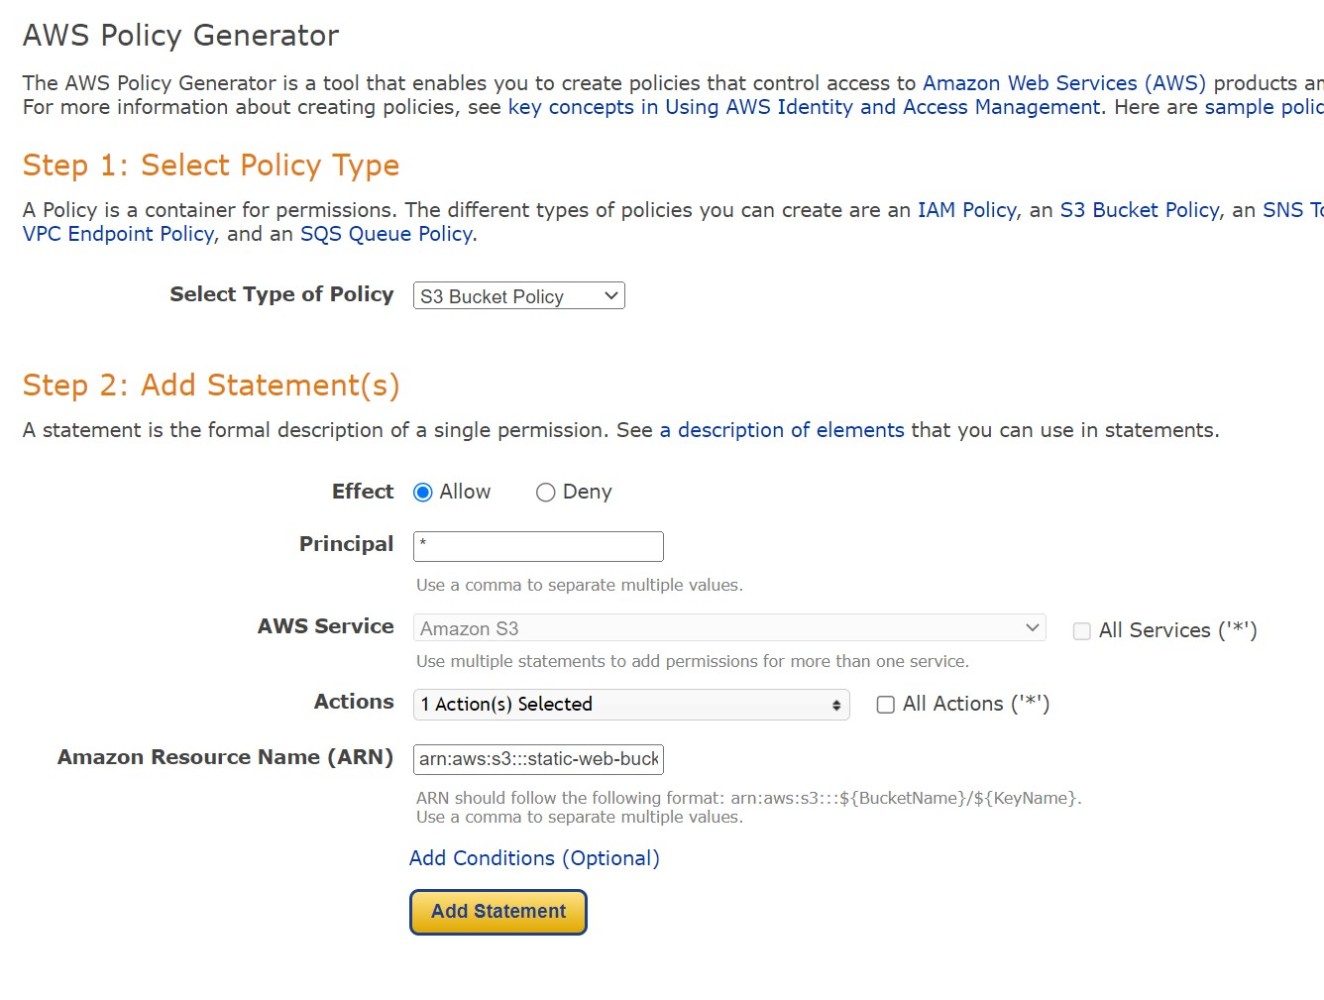The height and width of the screenshot is (1000, 1324).
Task: Expand the Actions selection dropdown
Action: tap(630, 704)
